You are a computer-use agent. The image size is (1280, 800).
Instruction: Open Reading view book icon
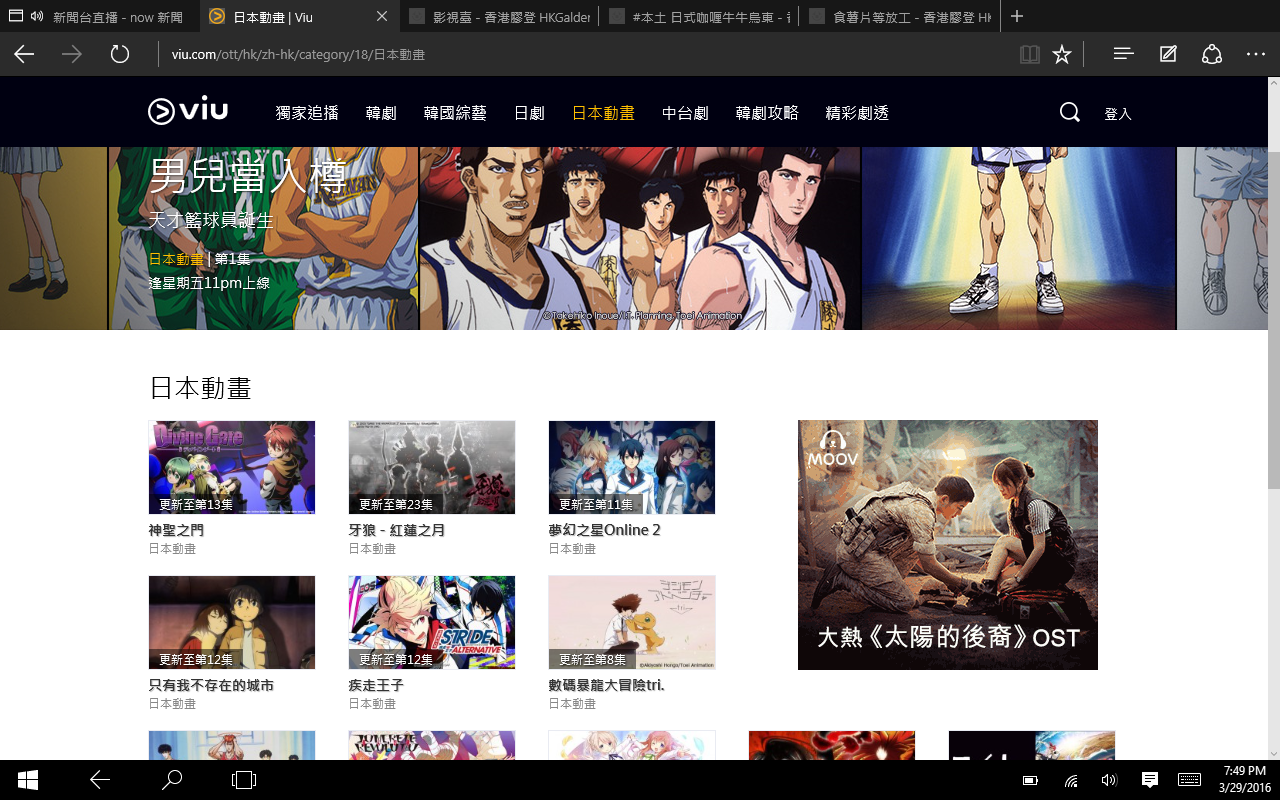[x=1029, y=54]
